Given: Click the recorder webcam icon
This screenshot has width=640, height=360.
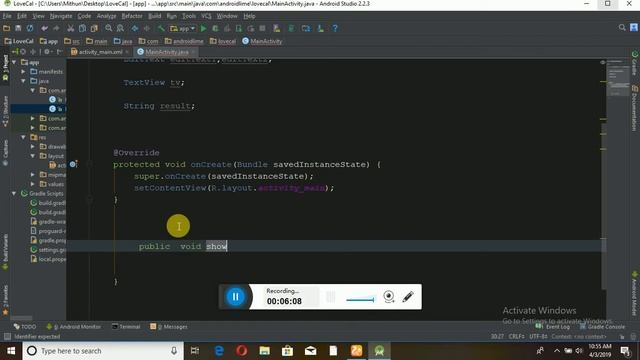Looking at the screenshot, I should (x=389, y=297).
